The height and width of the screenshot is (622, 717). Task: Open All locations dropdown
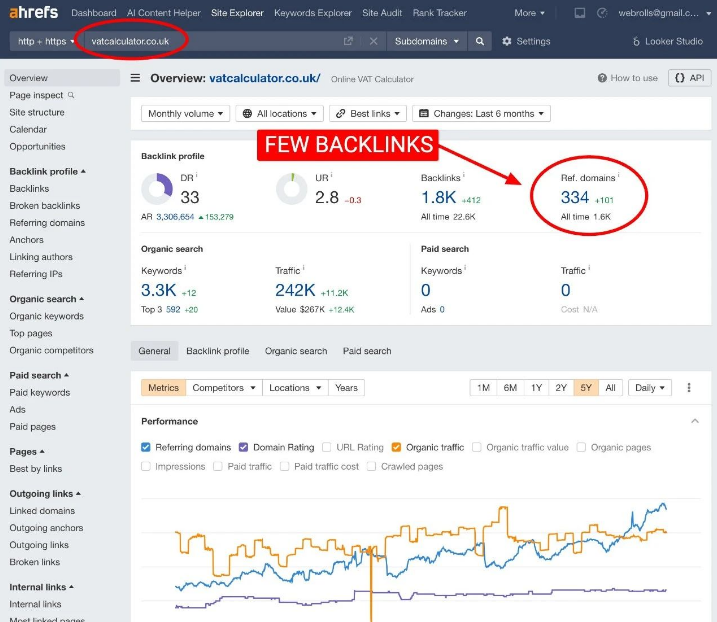pyautogui.click(x=279, y=113)
